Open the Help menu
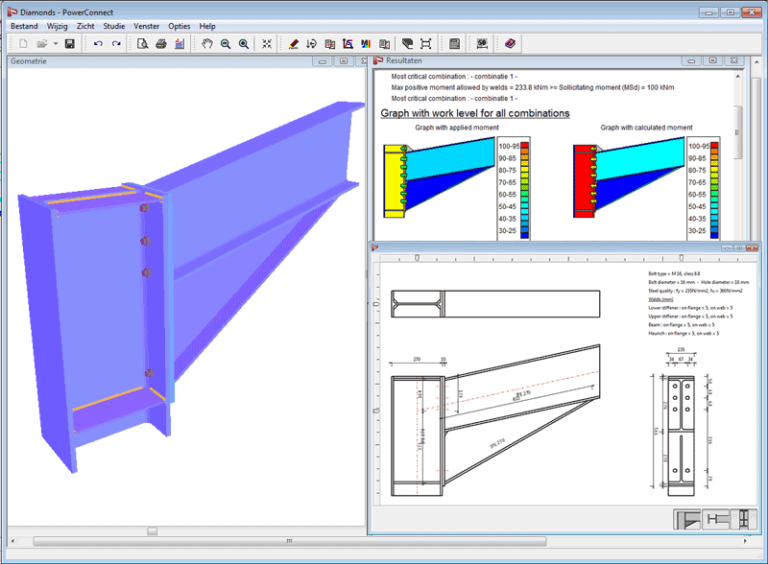Image resolution: width=768 pixels, height=564 pixels. click(207, 26)
